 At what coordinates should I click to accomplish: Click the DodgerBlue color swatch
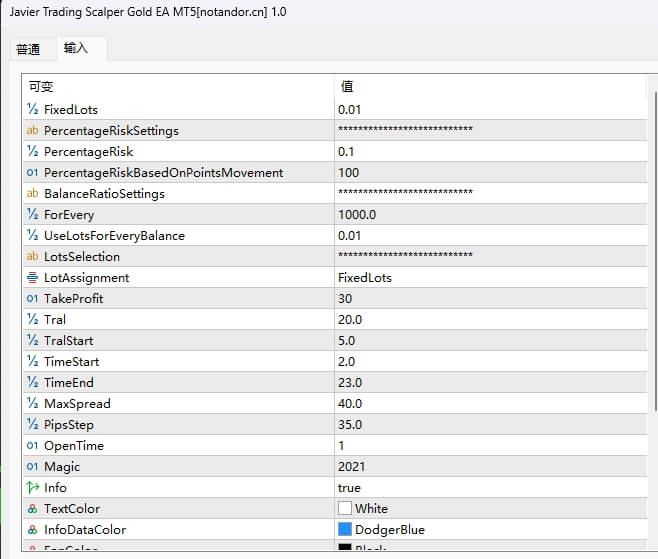[345, 529]
